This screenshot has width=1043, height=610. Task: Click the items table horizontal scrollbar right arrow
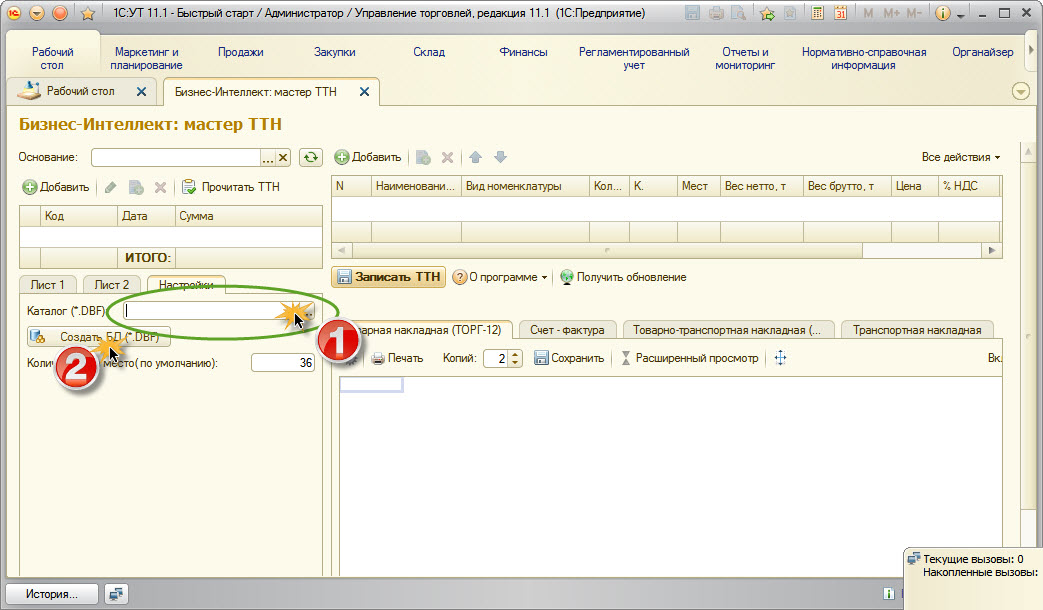[991, 251]
